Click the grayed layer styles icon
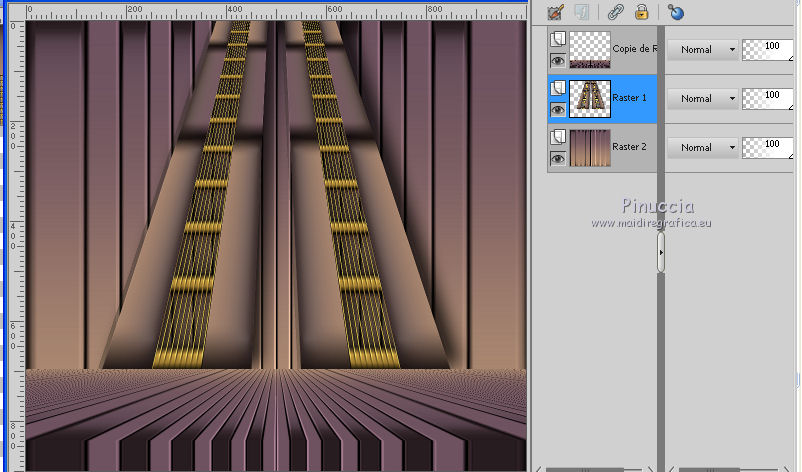The height and width of the screenshot is (472, 802). pos(582,12)
